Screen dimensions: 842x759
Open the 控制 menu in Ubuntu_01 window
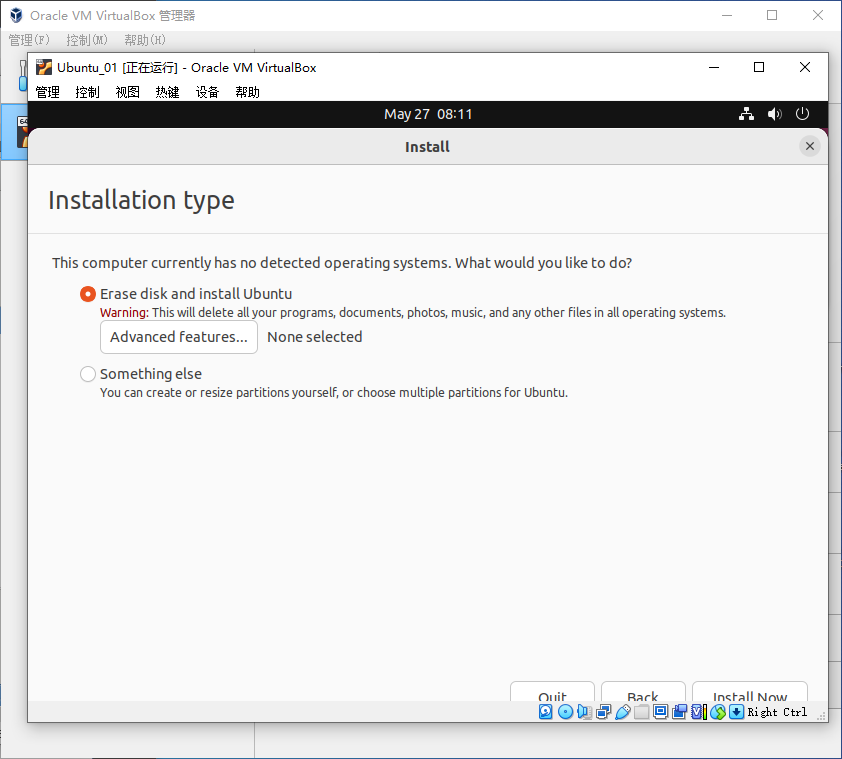(87, 92)
